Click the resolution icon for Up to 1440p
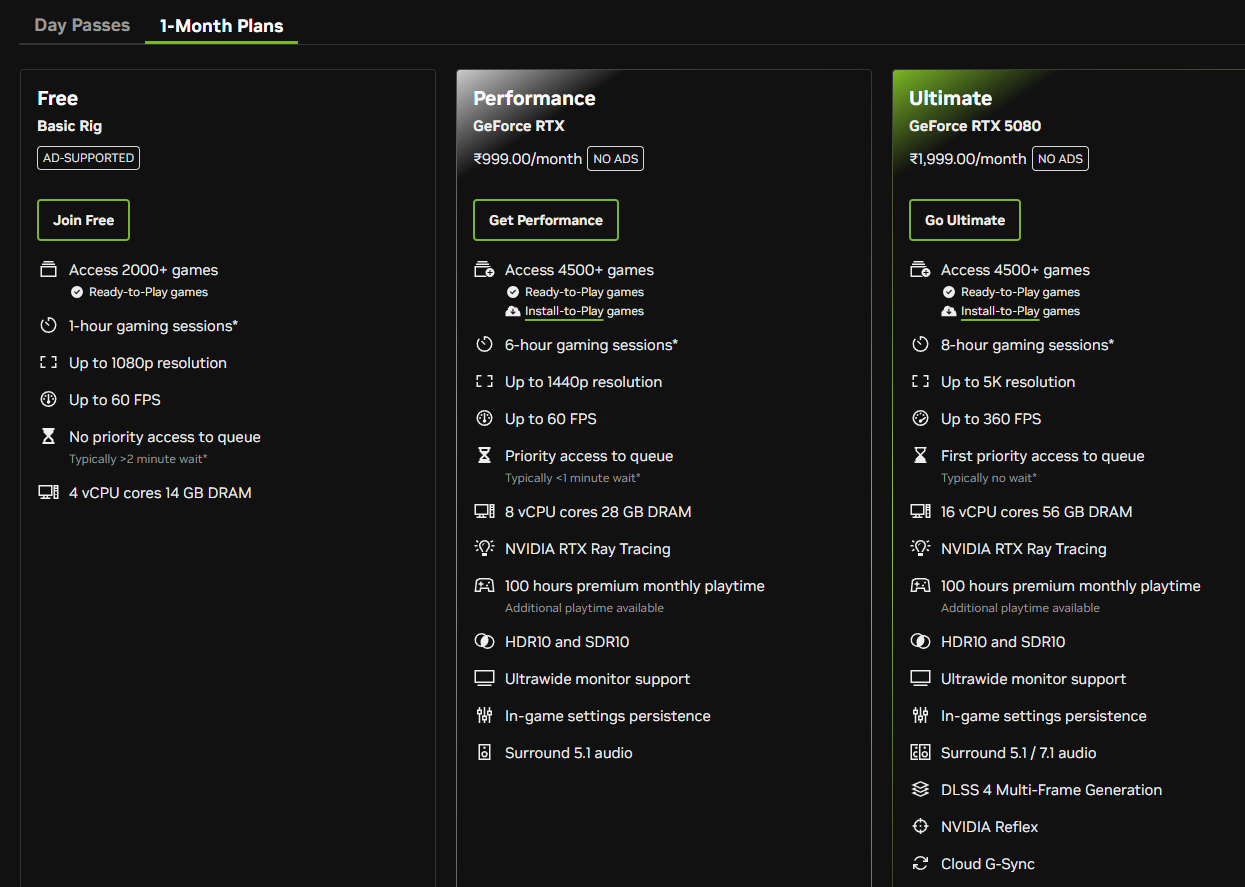Screen dimensions: 1245x887 (484, 382)
